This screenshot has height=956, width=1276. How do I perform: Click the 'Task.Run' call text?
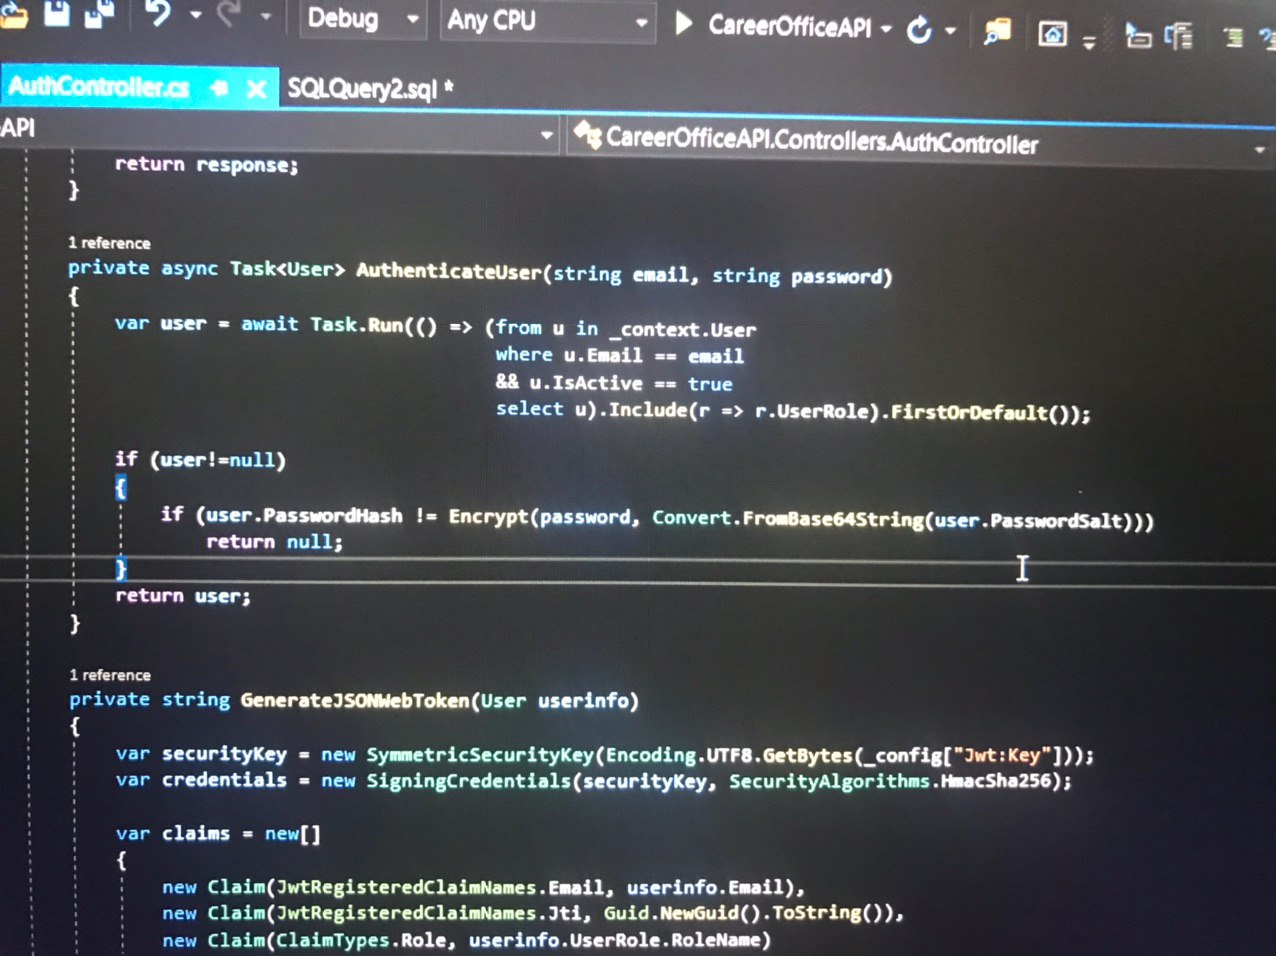tap(356, 325)
